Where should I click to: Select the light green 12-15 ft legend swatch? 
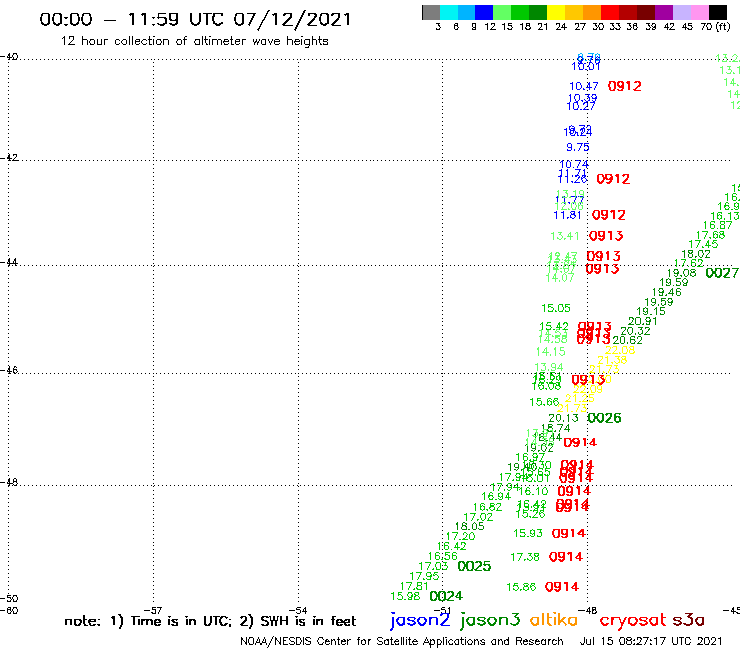502,12
